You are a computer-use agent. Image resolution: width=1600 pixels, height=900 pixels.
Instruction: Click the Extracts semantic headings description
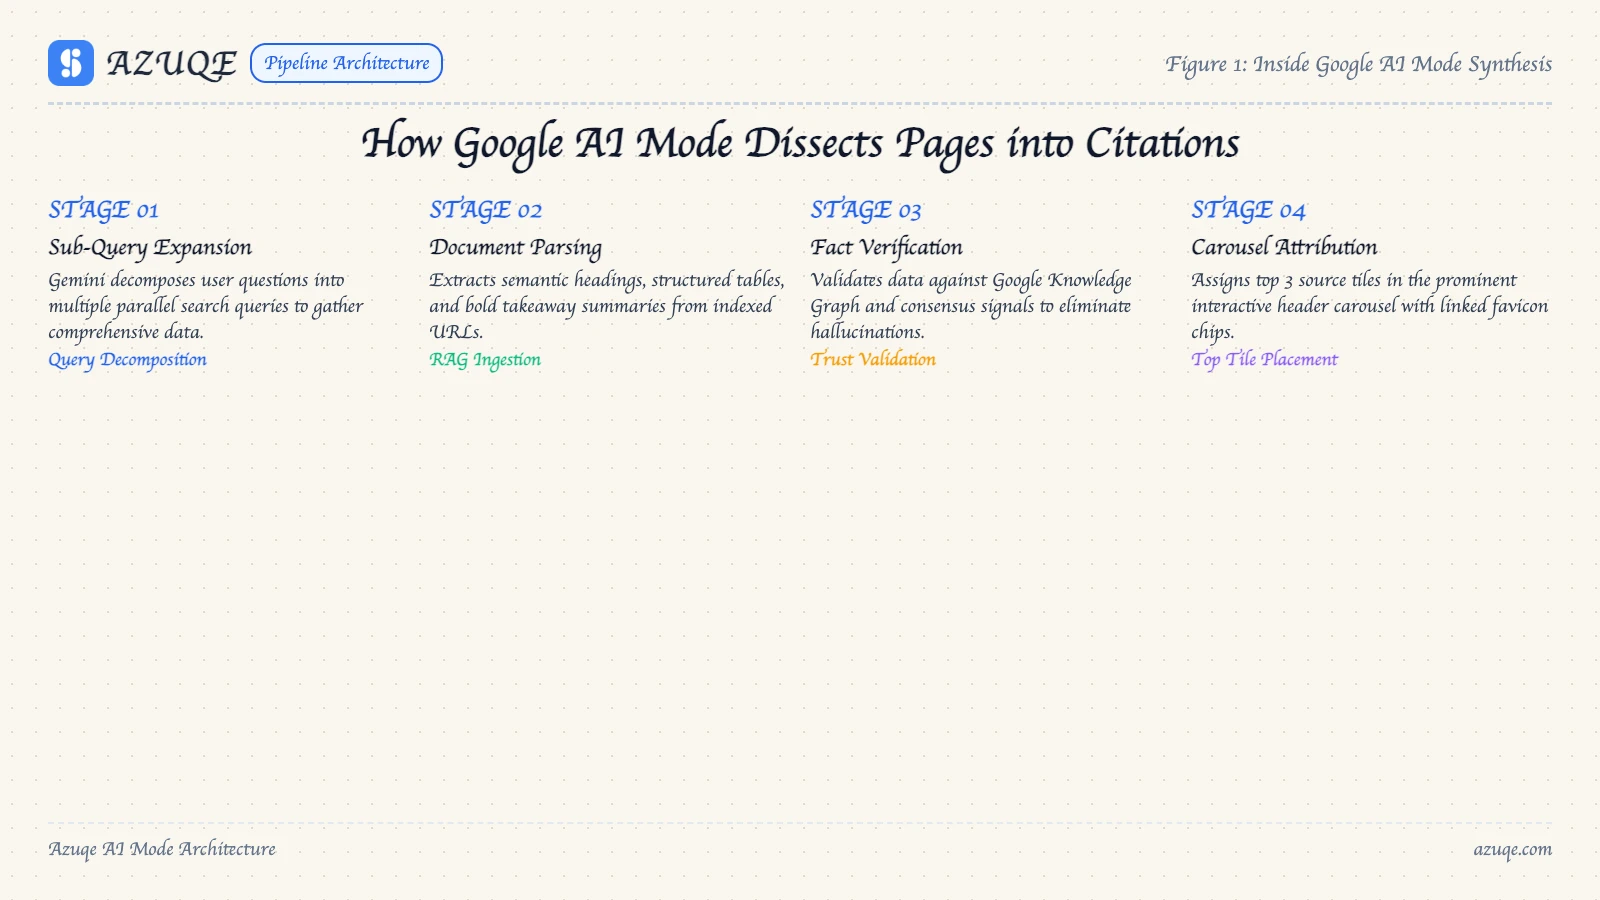pos(607,306)
